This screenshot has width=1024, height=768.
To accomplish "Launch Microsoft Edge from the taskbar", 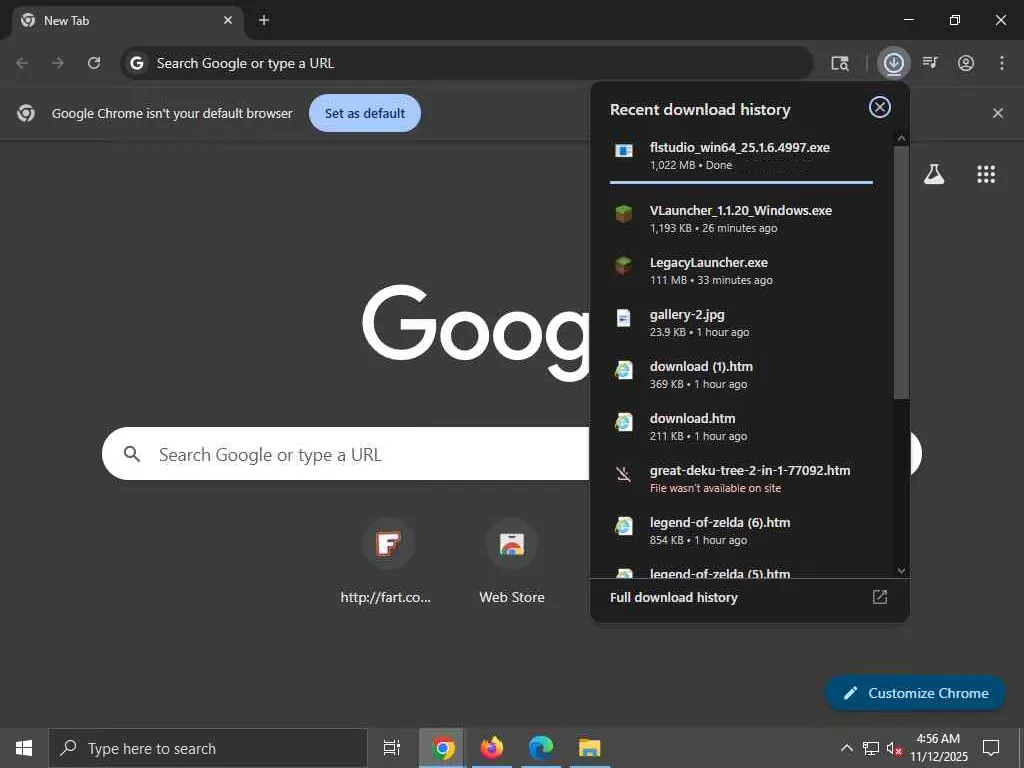I will (541, 748).
